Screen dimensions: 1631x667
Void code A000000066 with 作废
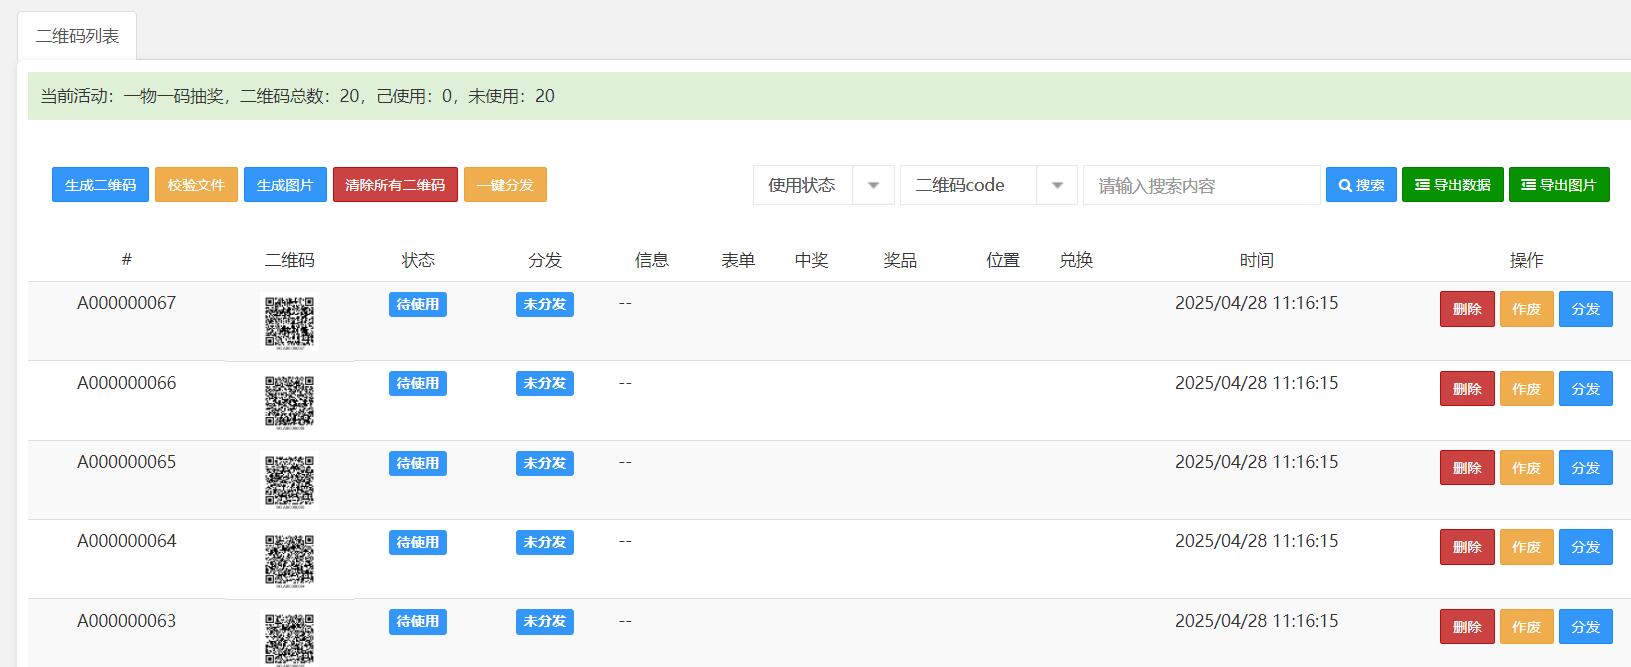coord(1526,389)
